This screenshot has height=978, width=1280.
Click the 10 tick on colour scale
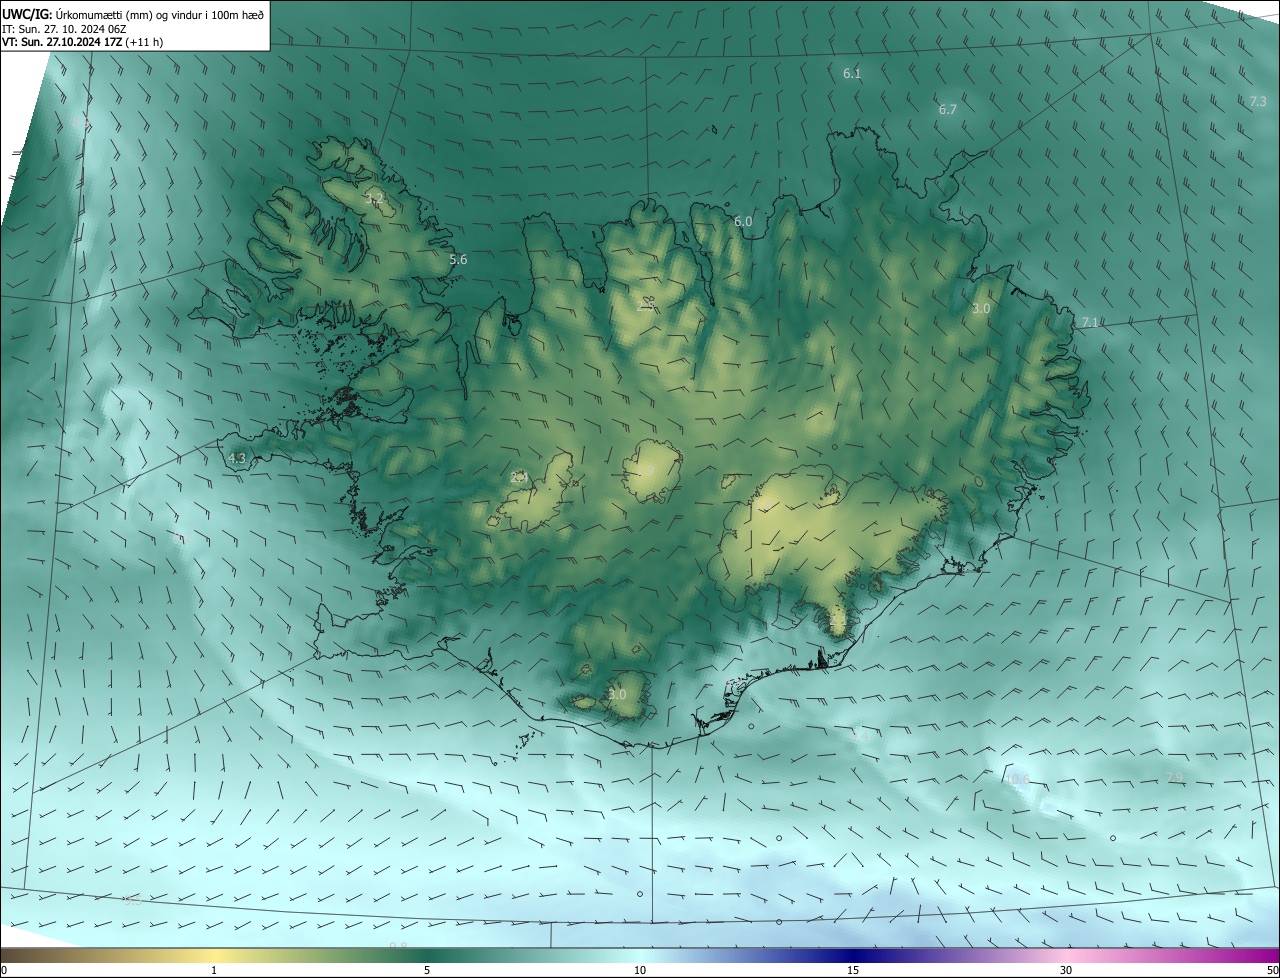640,970
